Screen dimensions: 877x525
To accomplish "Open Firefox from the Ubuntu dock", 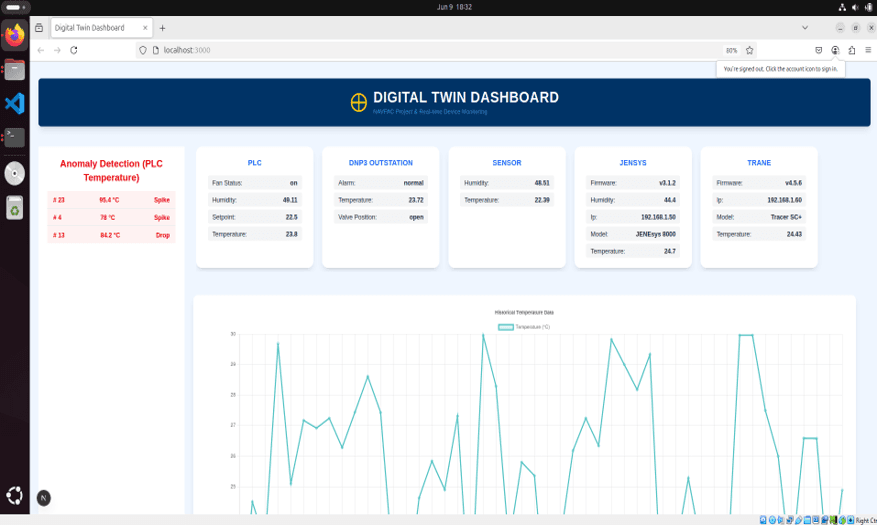I will point(15,35).
